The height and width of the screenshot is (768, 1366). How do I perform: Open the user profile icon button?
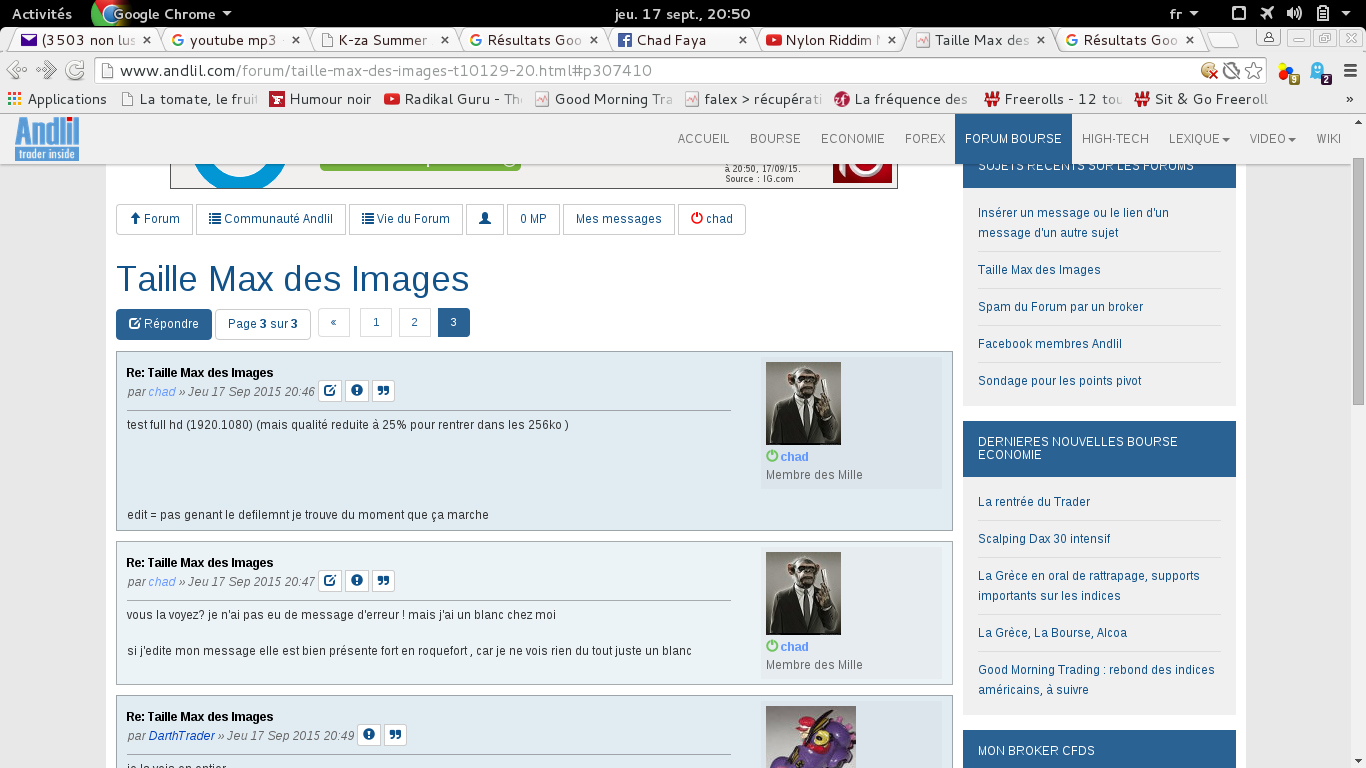click(485, 219)
